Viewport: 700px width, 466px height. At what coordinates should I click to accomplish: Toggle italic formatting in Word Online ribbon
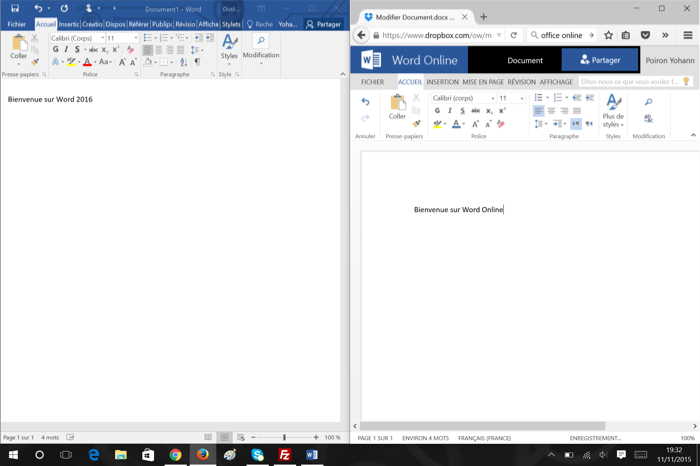point(450,111)
